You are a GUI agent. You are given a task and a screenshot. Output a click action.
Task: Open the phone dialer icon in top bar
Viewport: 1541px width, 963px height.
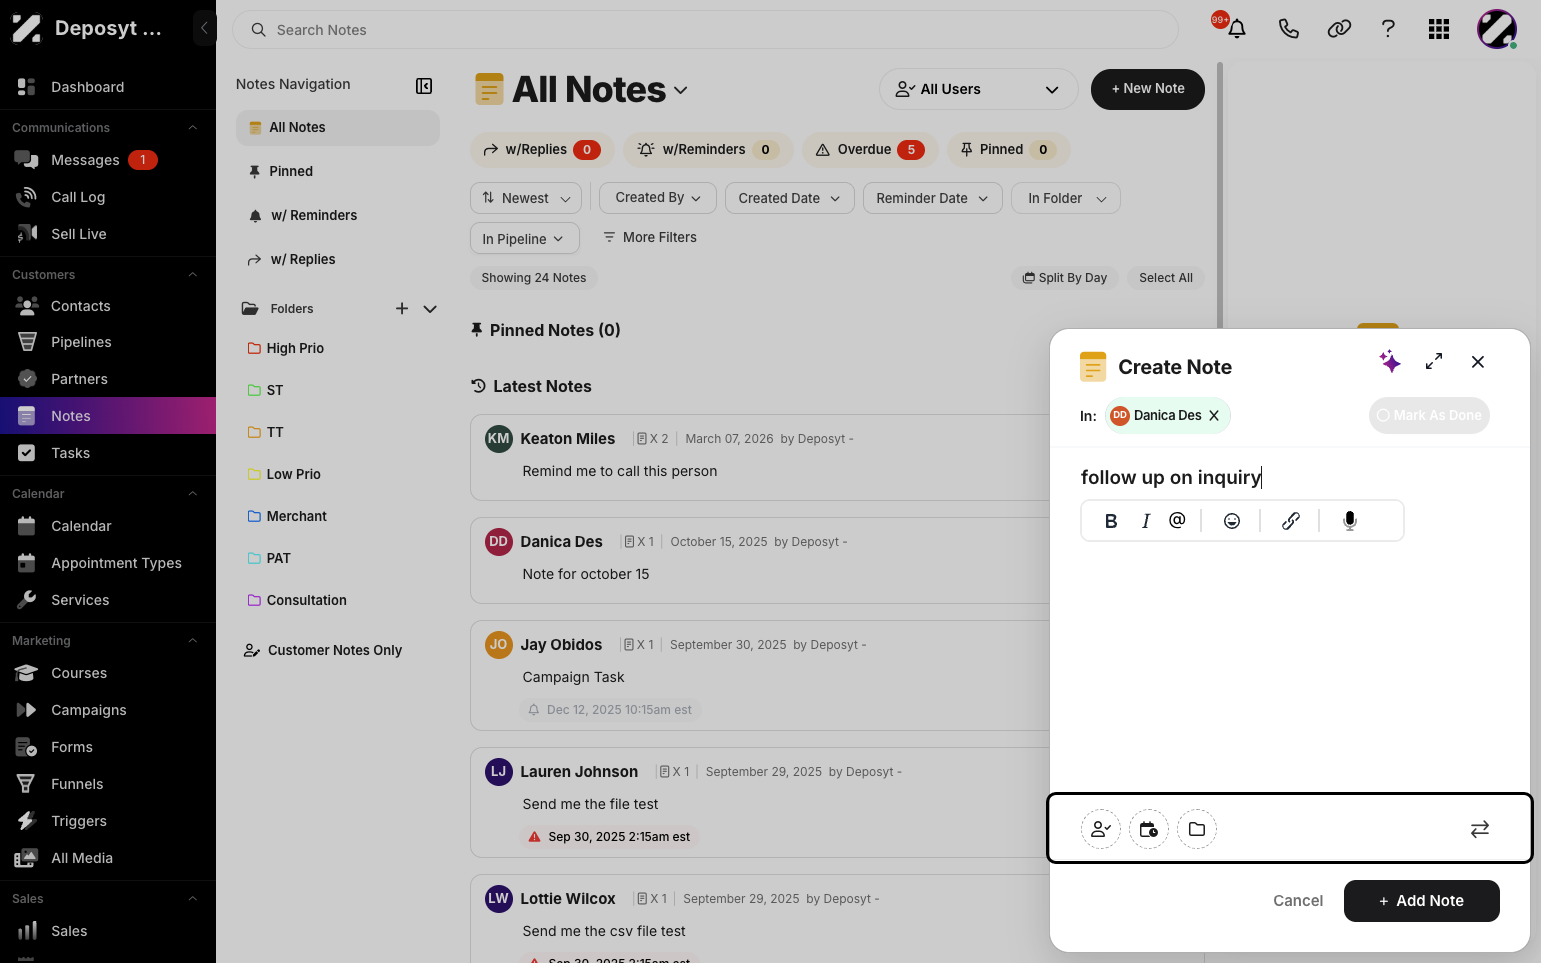pyautogui.click(x=1289, y=29)
